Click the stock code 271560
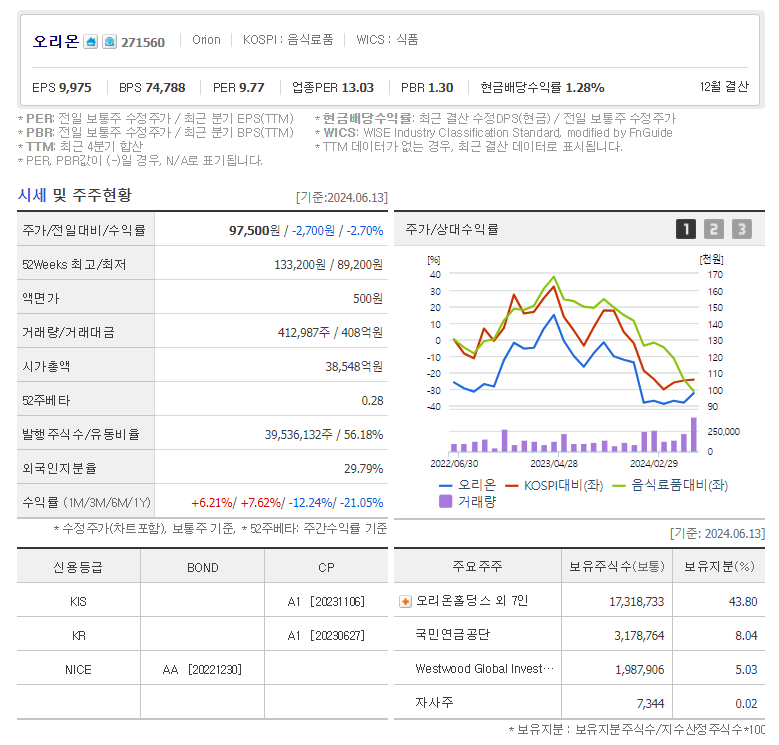 click(143, 43)
